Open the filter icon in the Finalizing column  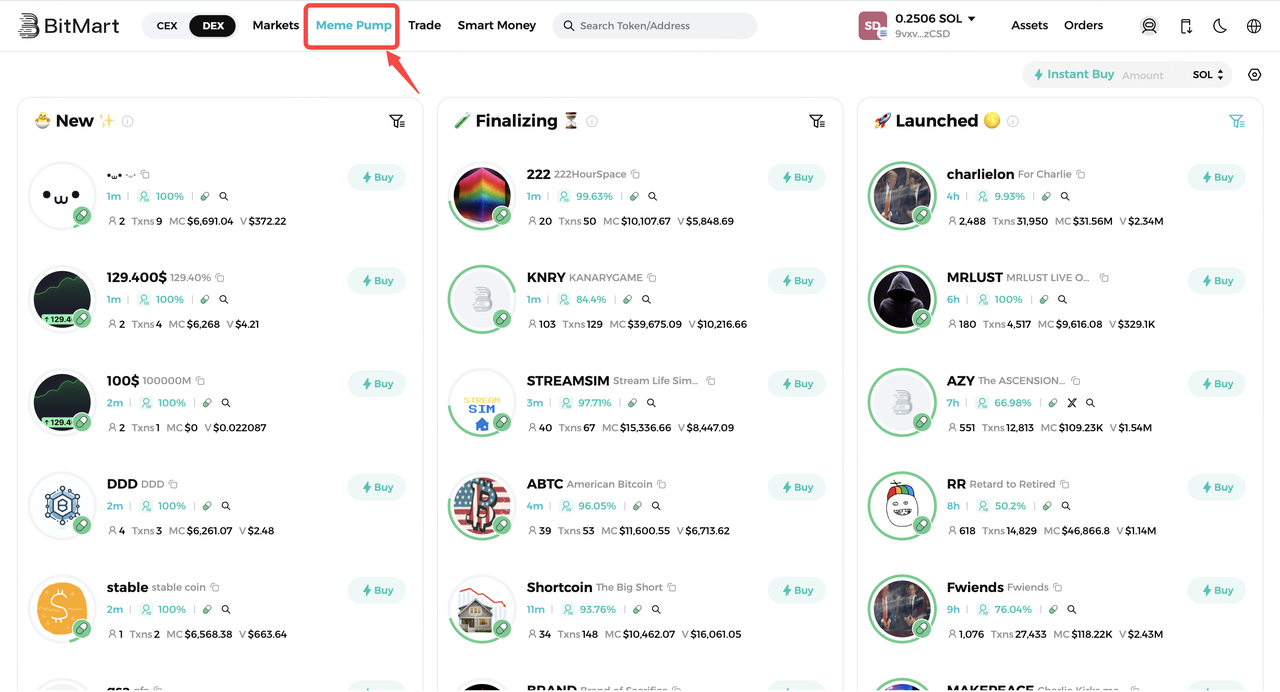pos(817,121)
